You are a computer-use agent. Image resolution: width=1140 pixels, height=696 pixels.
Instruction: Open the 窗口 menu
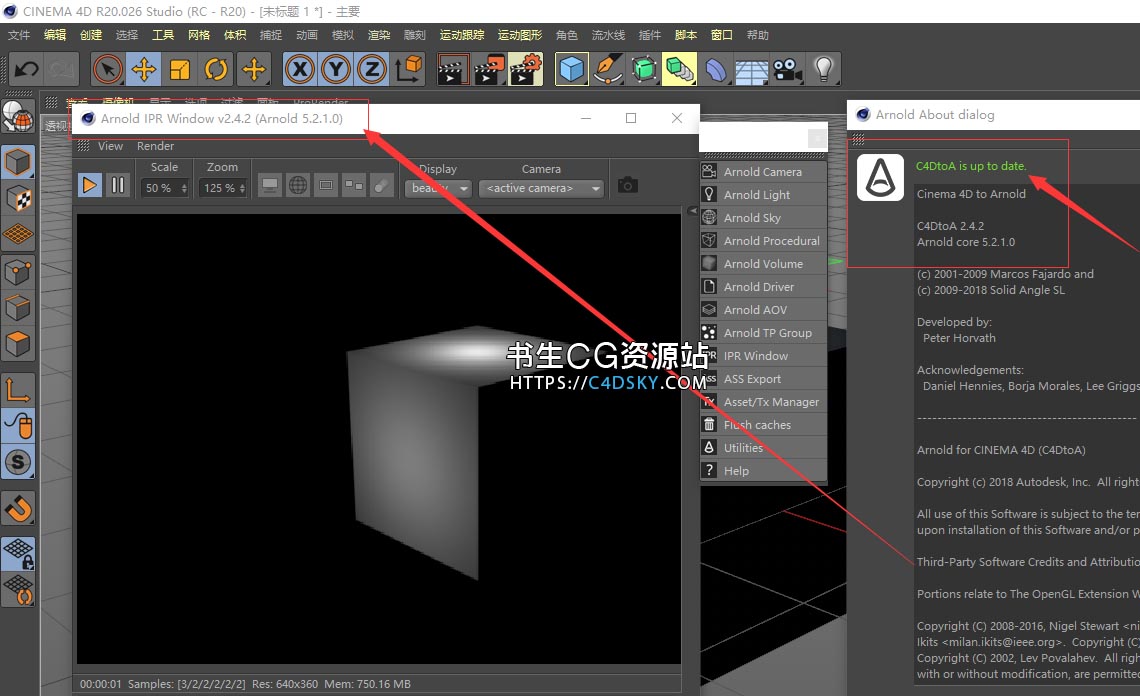(721, 35)
